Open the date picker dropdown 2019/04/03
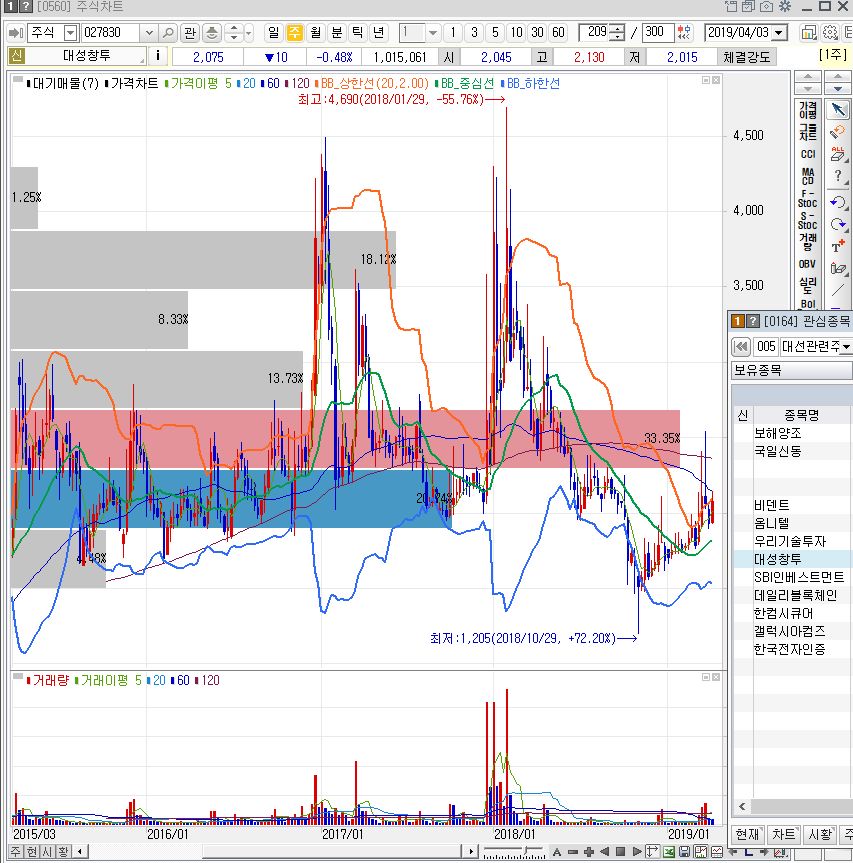This screenshot has width=853, height=863. [779, 32]
